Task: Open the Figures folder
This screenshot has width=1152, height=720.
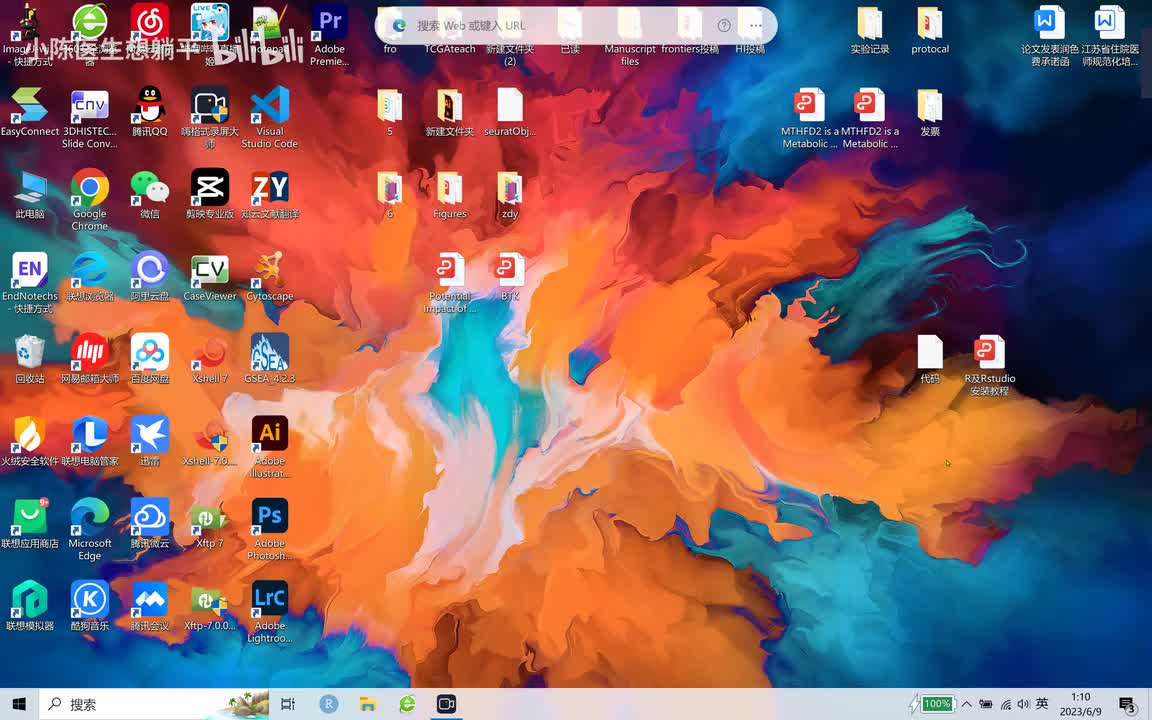Action: click(450, 194)
